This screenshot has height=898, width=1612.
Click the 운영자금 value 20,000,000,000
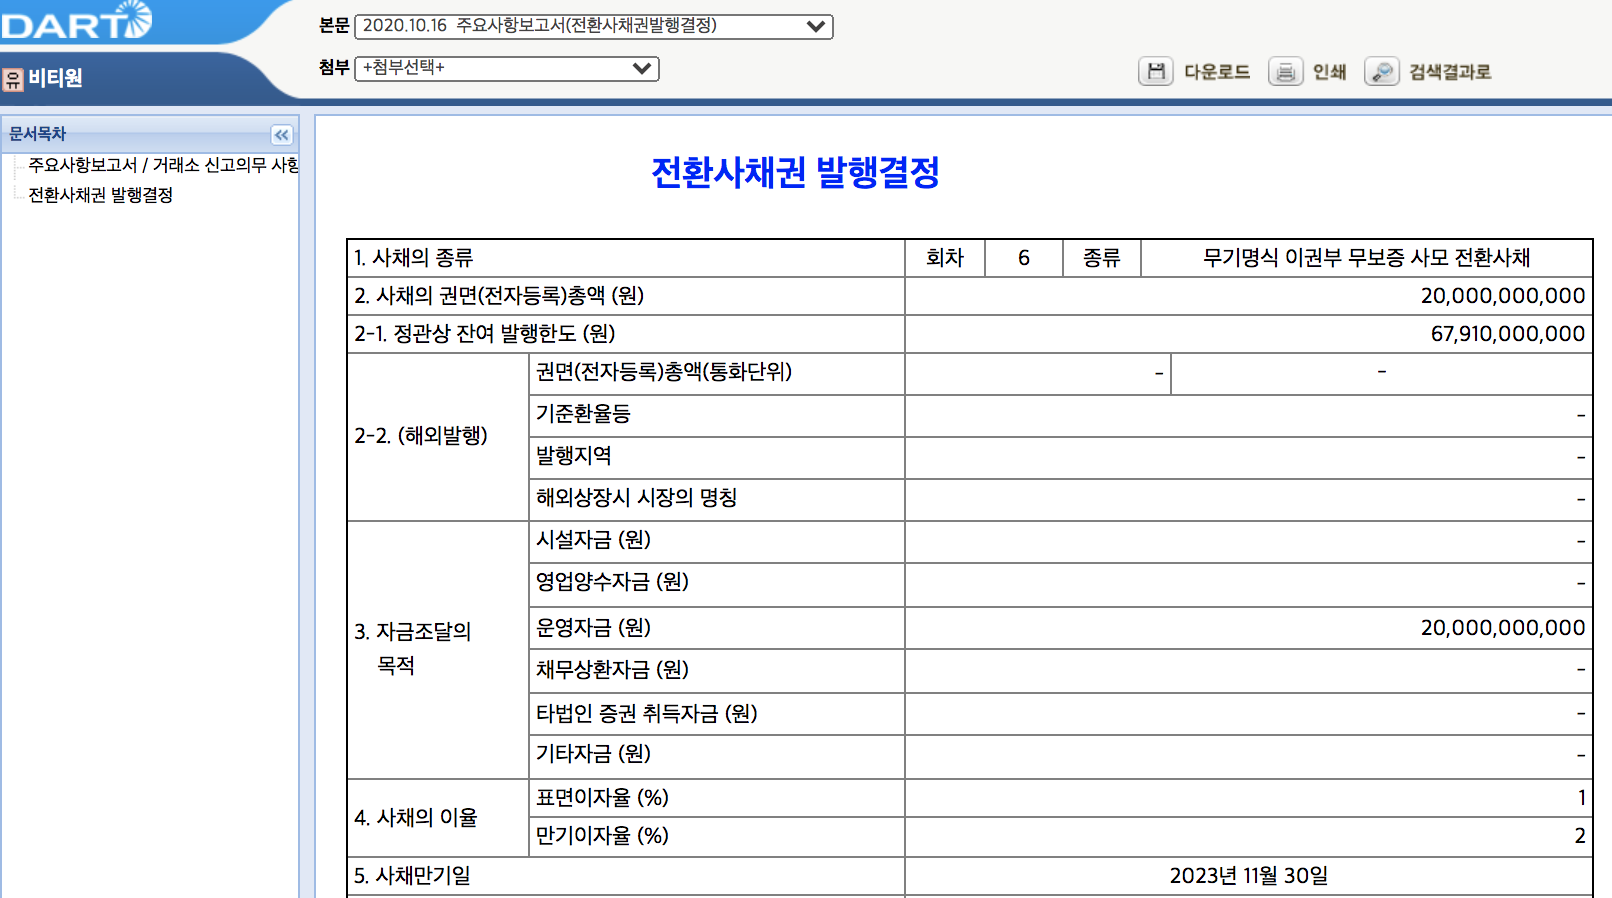[1503, 628]
